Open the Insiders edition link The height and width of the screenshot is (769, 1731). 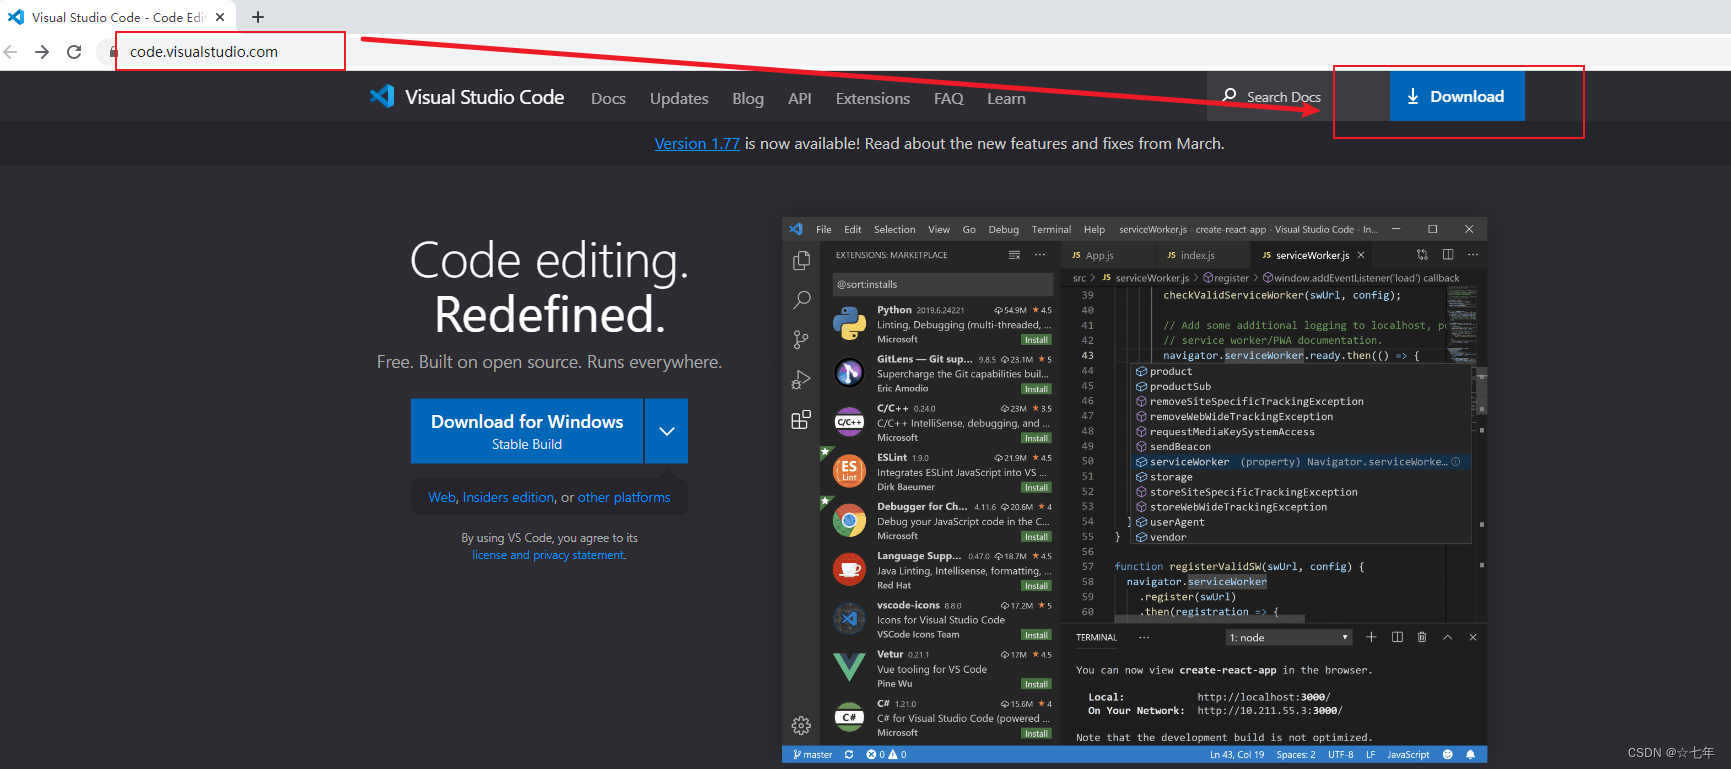[508, 497]
